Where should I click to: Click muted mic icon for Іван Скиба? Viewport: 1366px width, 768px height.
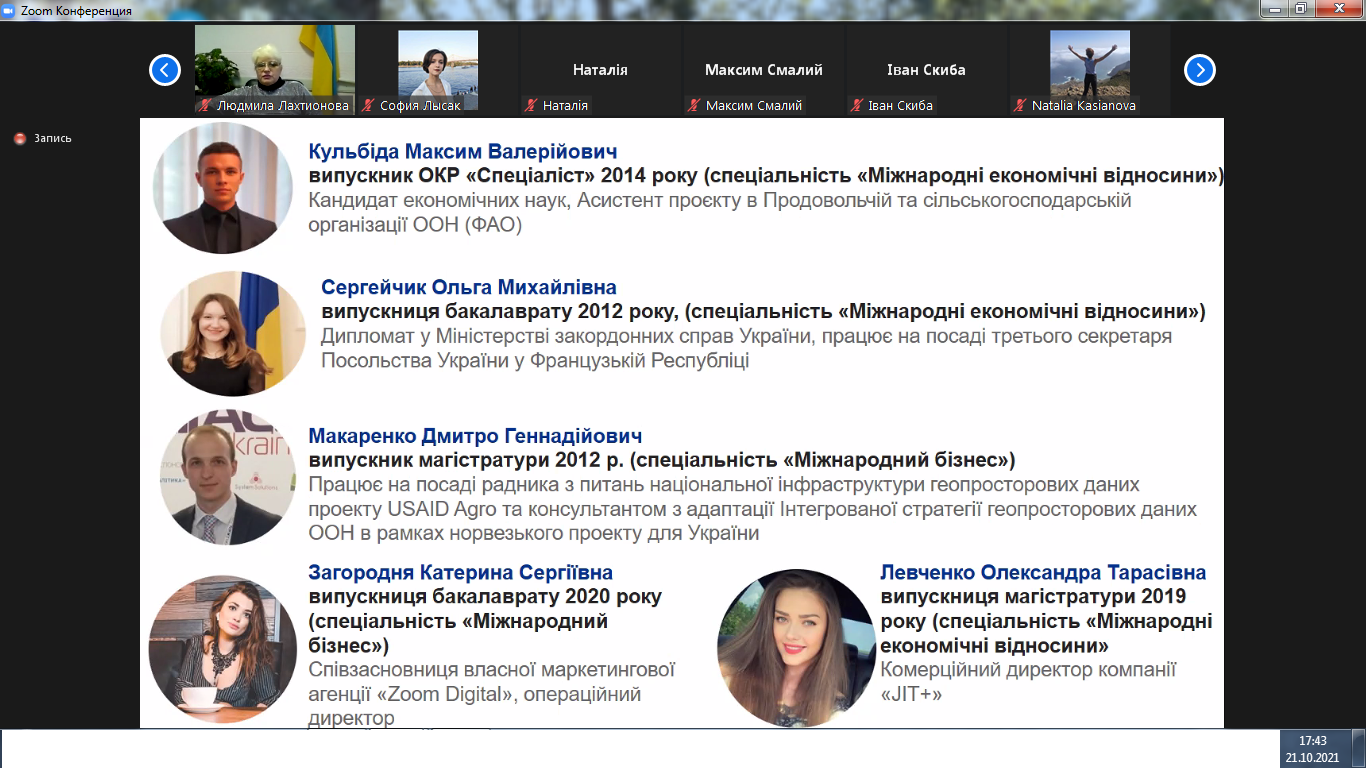point(856,105)
